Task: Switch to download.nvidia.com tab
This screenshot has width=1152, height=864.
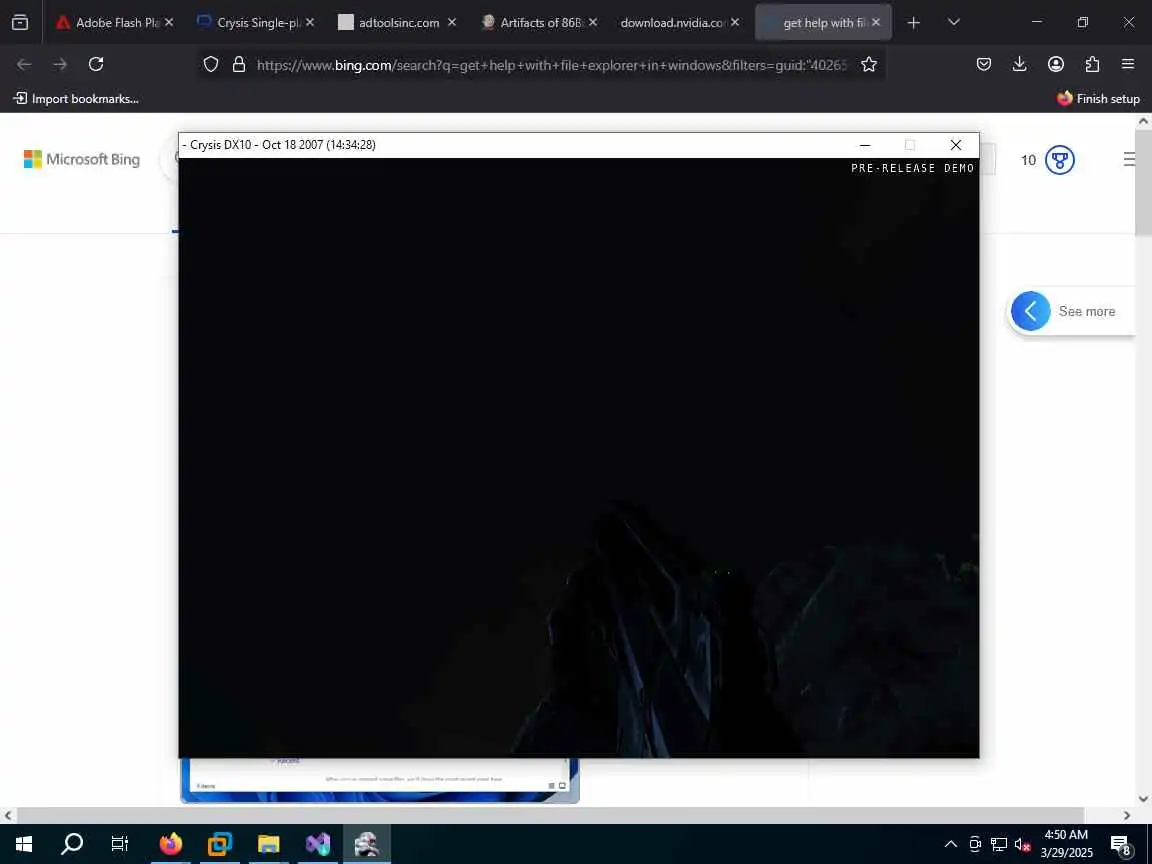Action: (678, 23)
